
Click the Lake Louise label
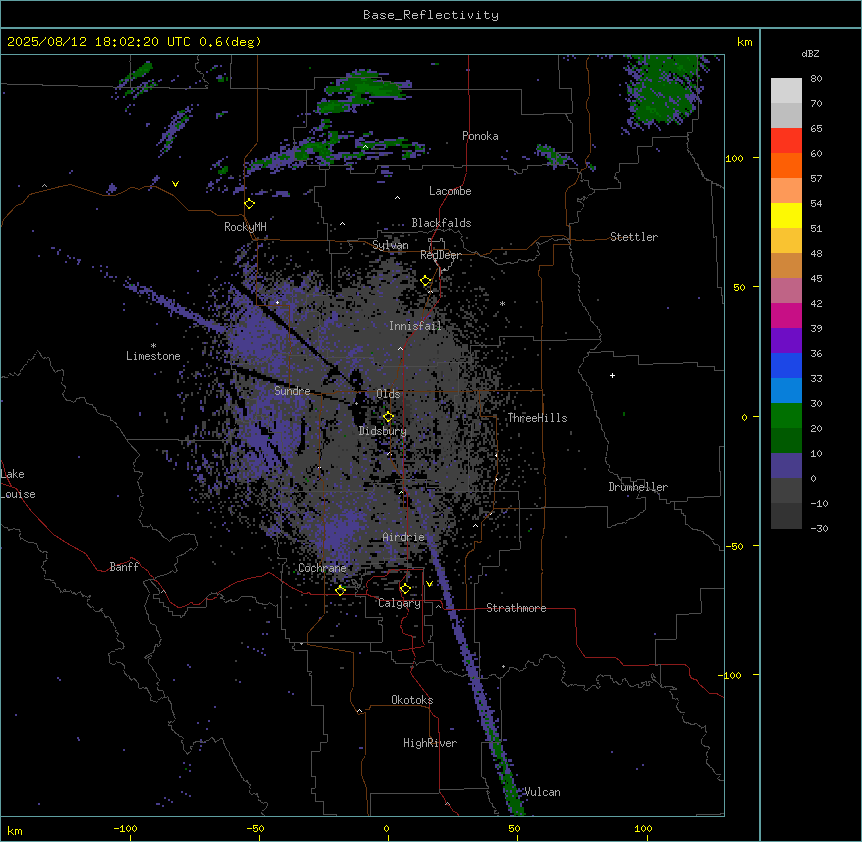pyautogui.click(x=18, y=484)
